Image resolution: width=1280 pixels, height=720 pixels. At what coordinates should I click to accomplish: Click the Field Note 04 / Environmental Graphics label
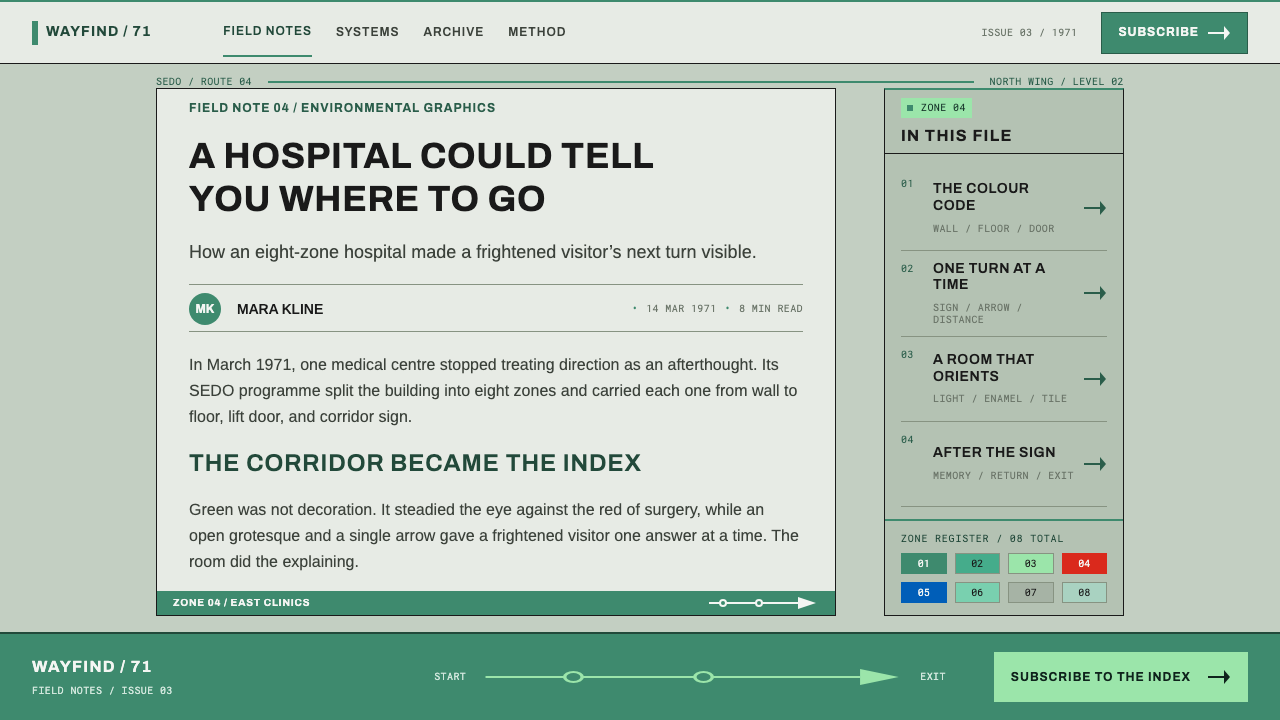pos(342,108)
